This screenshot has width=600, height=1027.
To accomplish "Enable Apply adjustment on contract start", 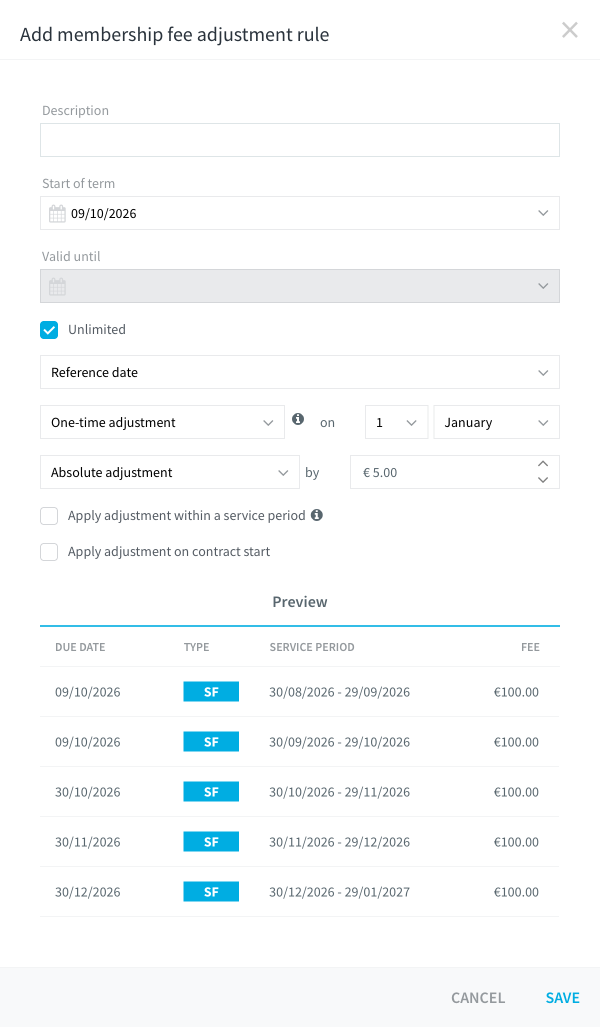I will point(49,552).
